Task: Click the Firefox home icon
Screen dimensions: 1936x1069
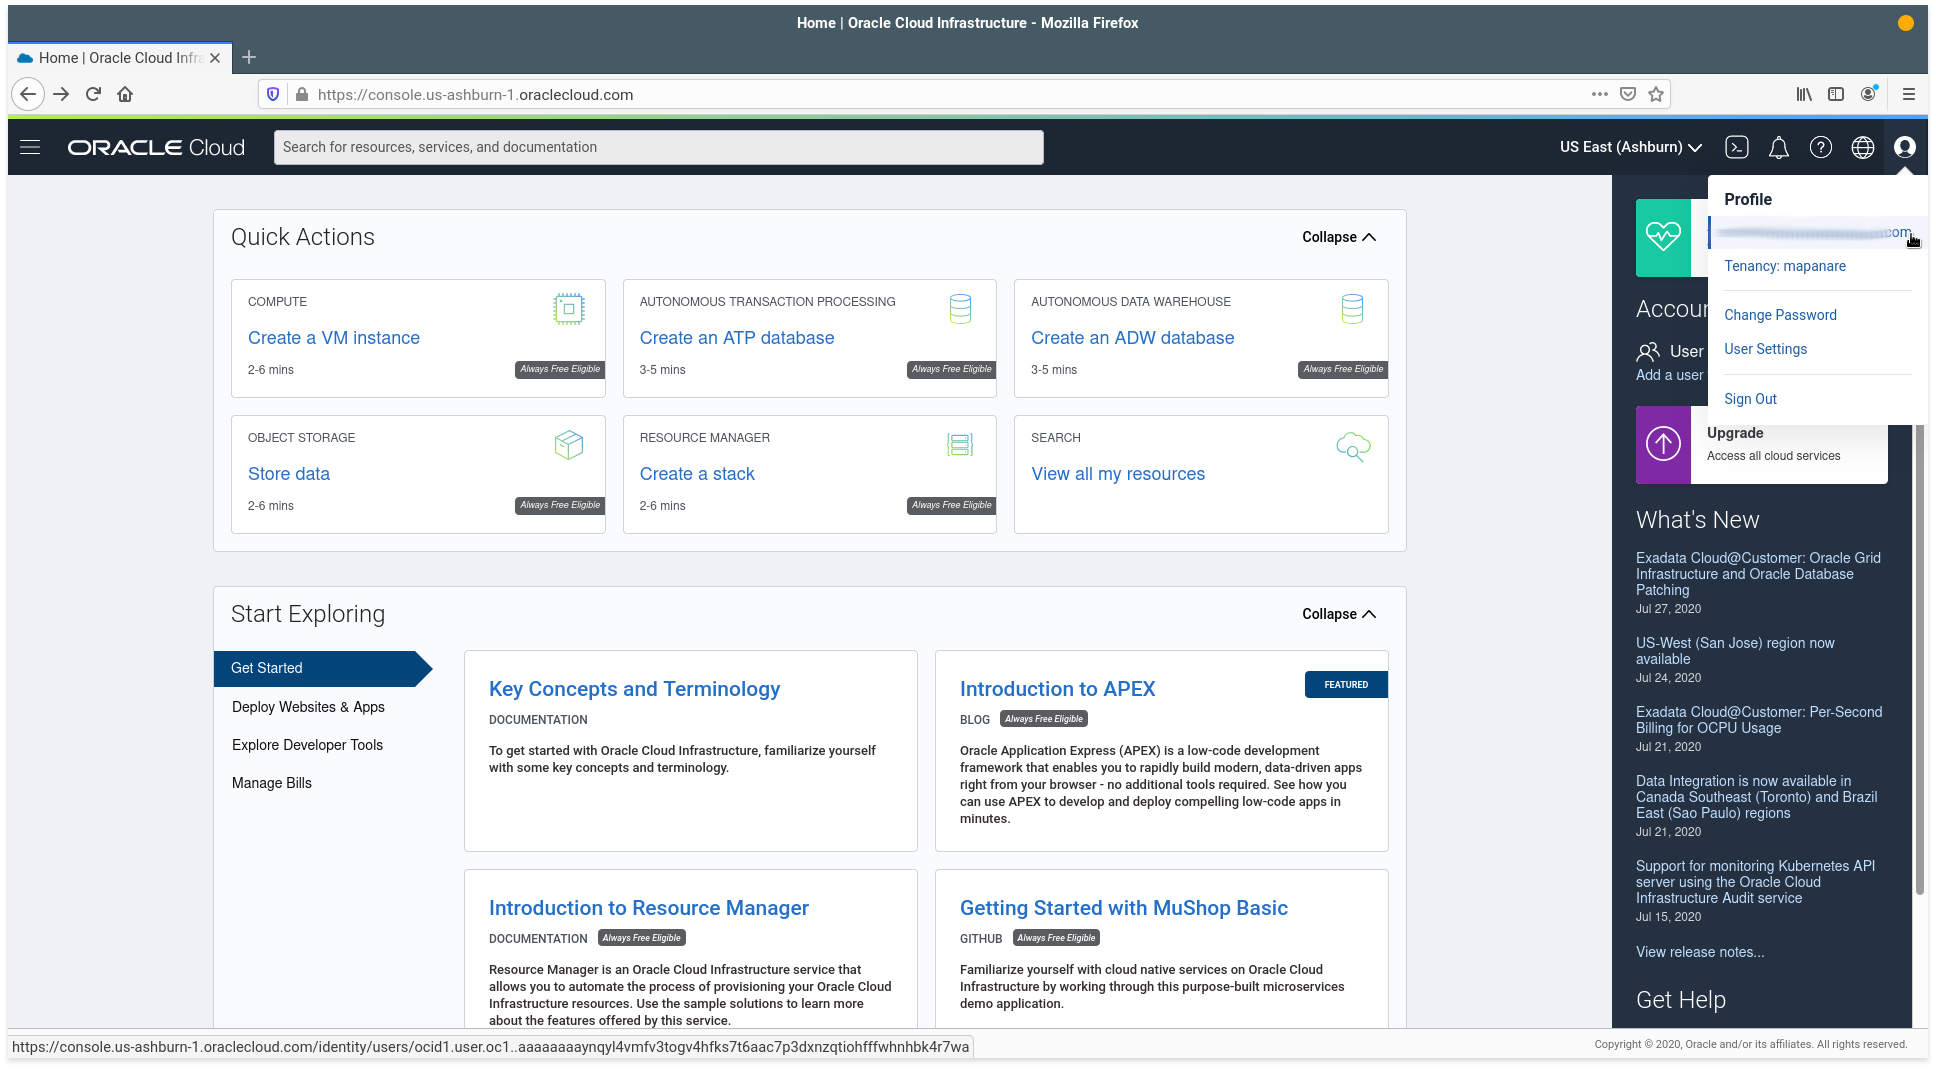Action: (x=125, y=94)
